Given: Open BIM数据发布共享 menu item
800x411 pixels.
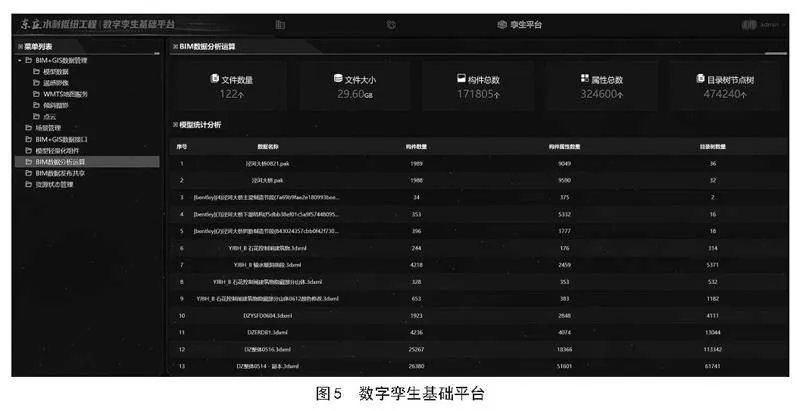Looking at the screenshot, I should coord(60,173).
